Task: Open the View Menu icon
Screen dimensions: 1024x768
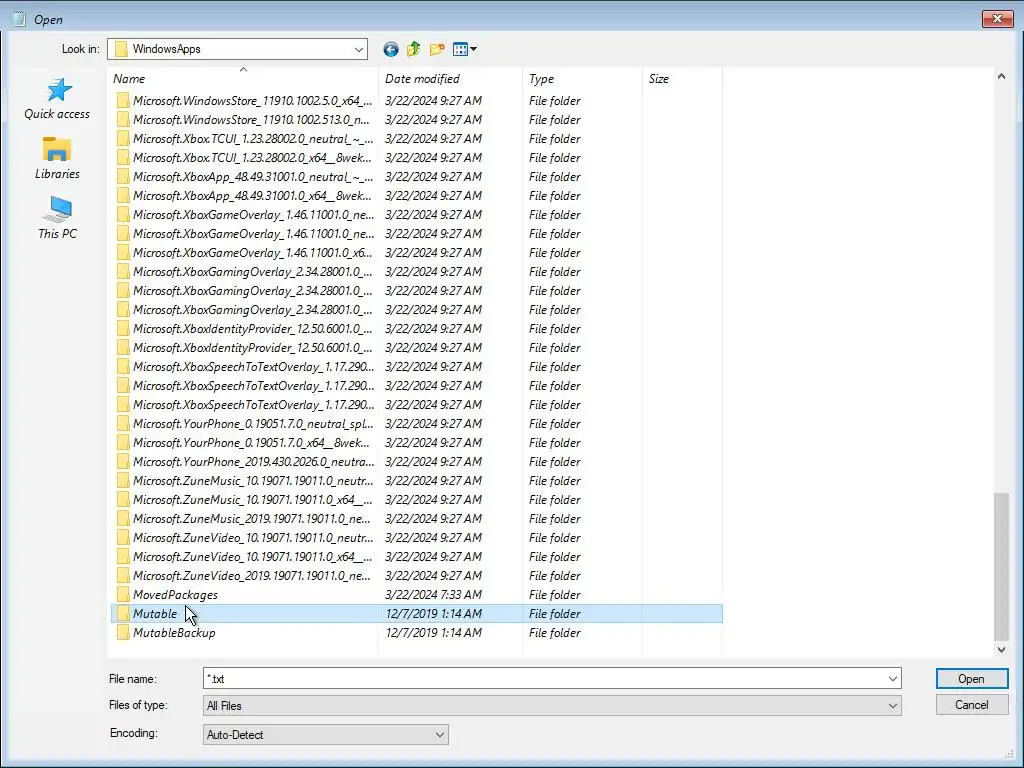Action: [460, 49]
